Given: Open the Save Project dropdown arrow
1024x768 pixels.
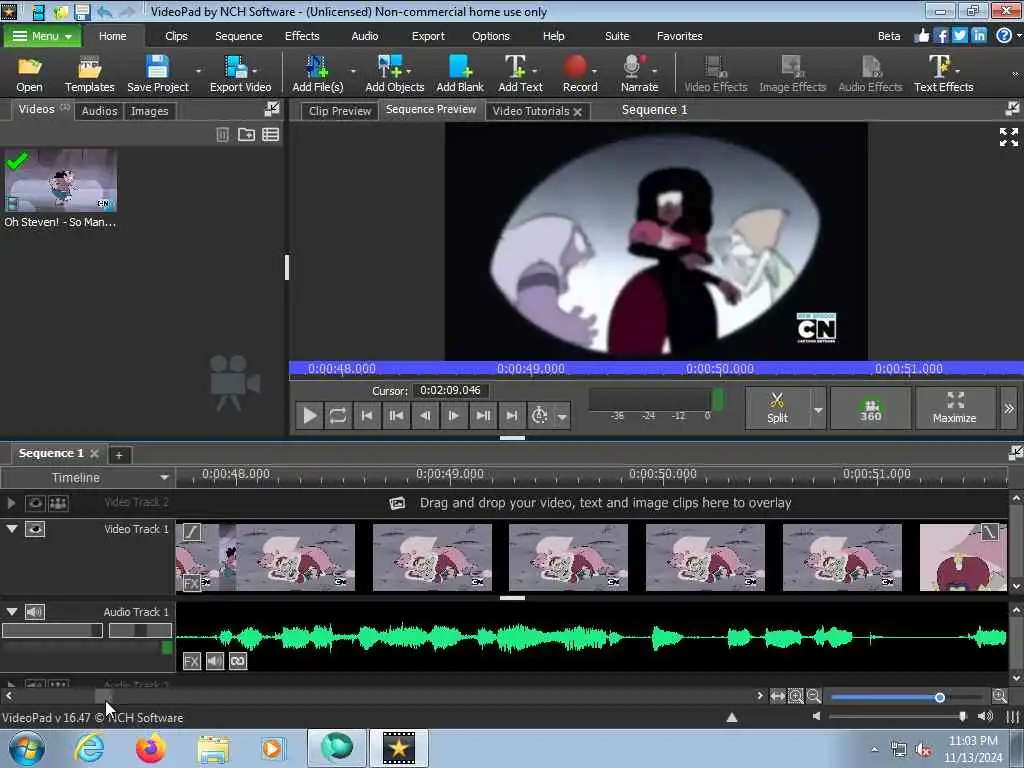Looking at the screenshot, I should pyautogui.click(x=199, y=71).
